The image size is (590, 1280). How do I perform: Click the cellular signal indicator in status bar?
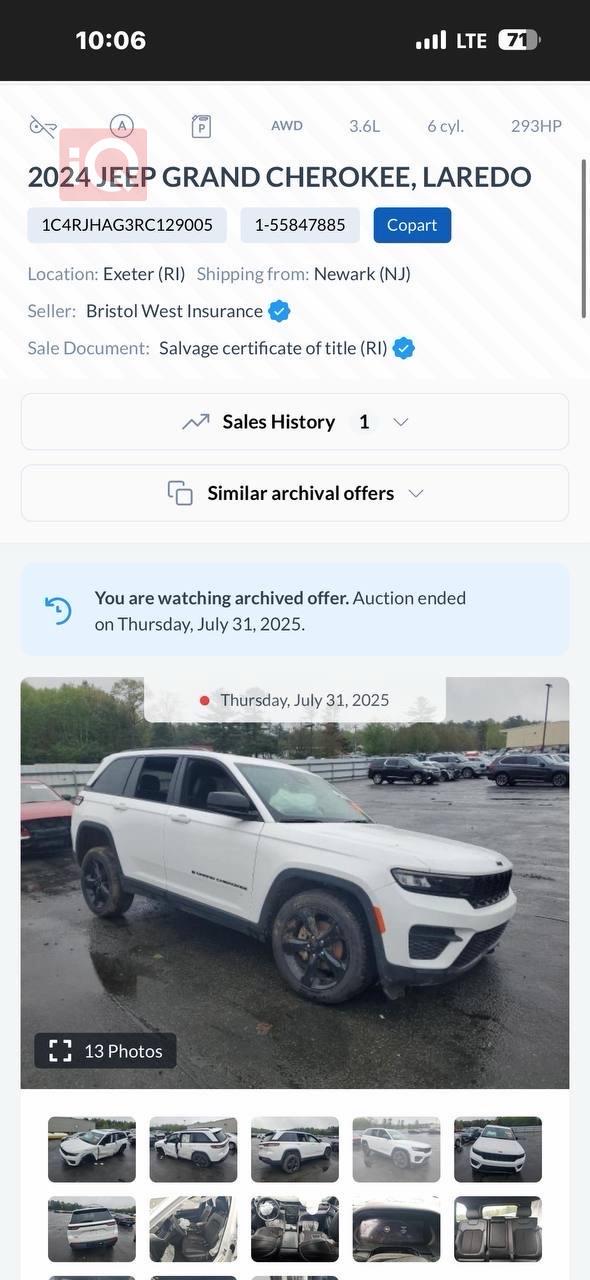(433, 40)
